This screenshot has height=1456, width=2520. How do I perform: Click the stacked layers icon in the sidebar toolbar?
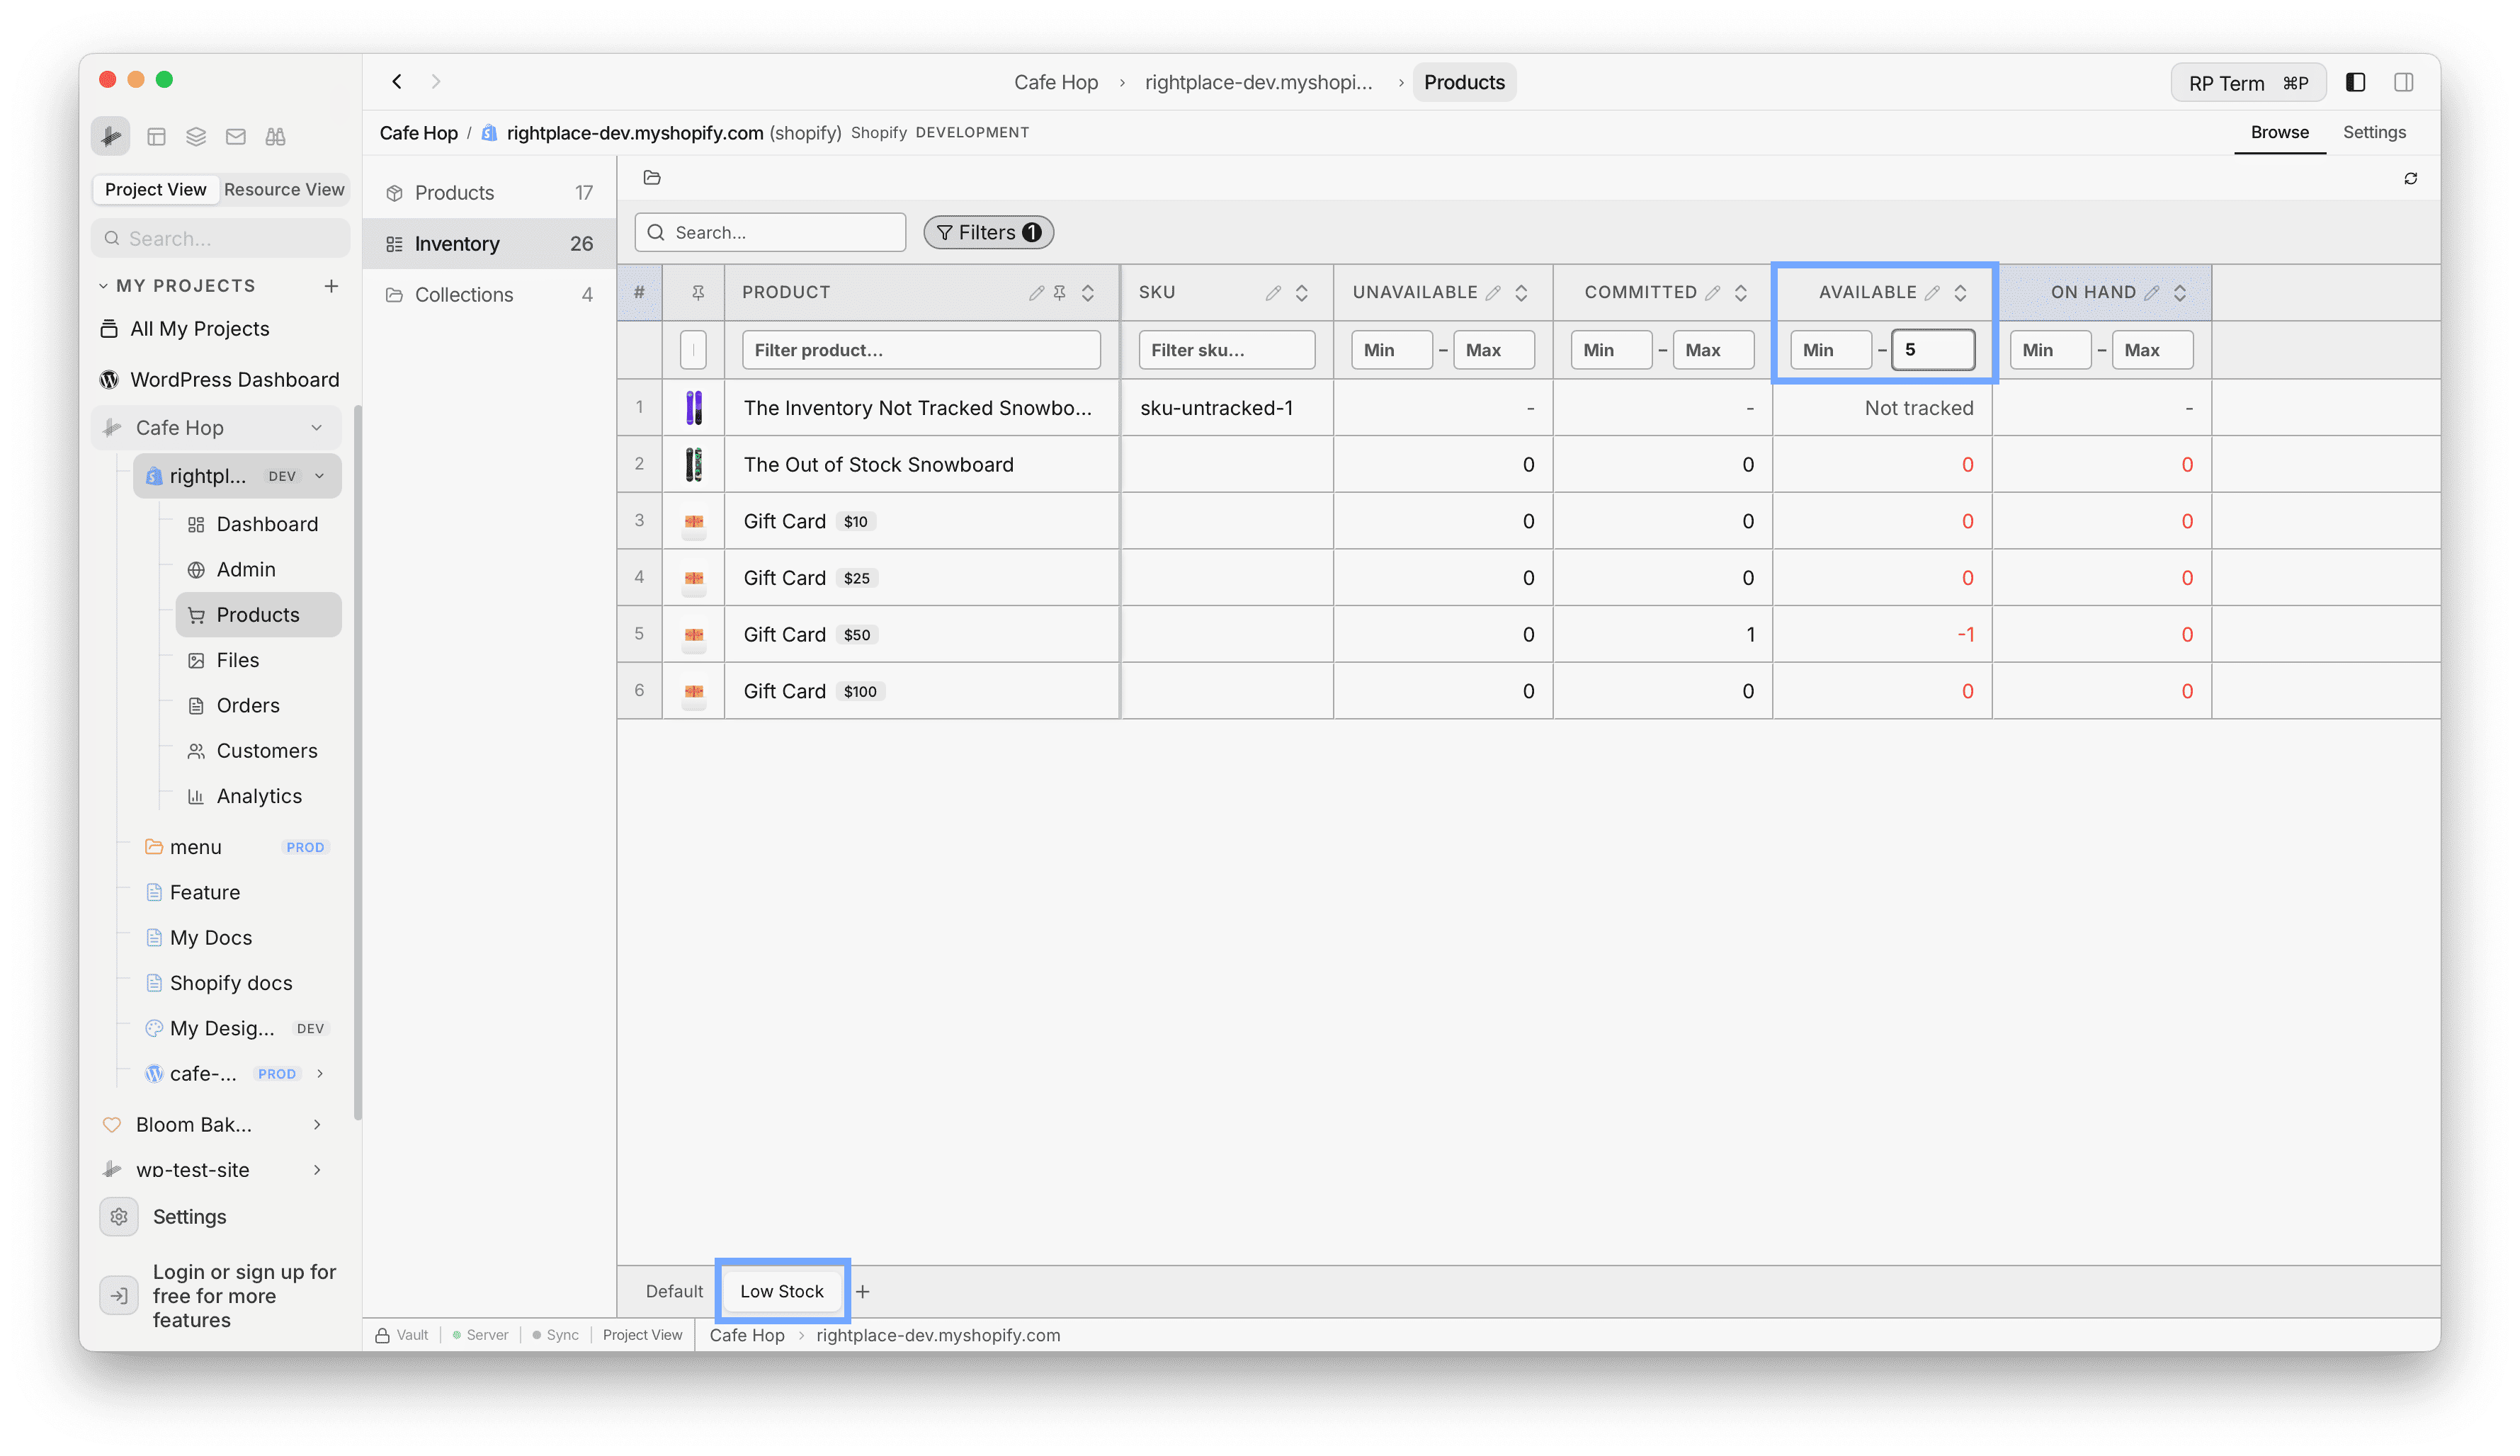(x=196, y=136)
